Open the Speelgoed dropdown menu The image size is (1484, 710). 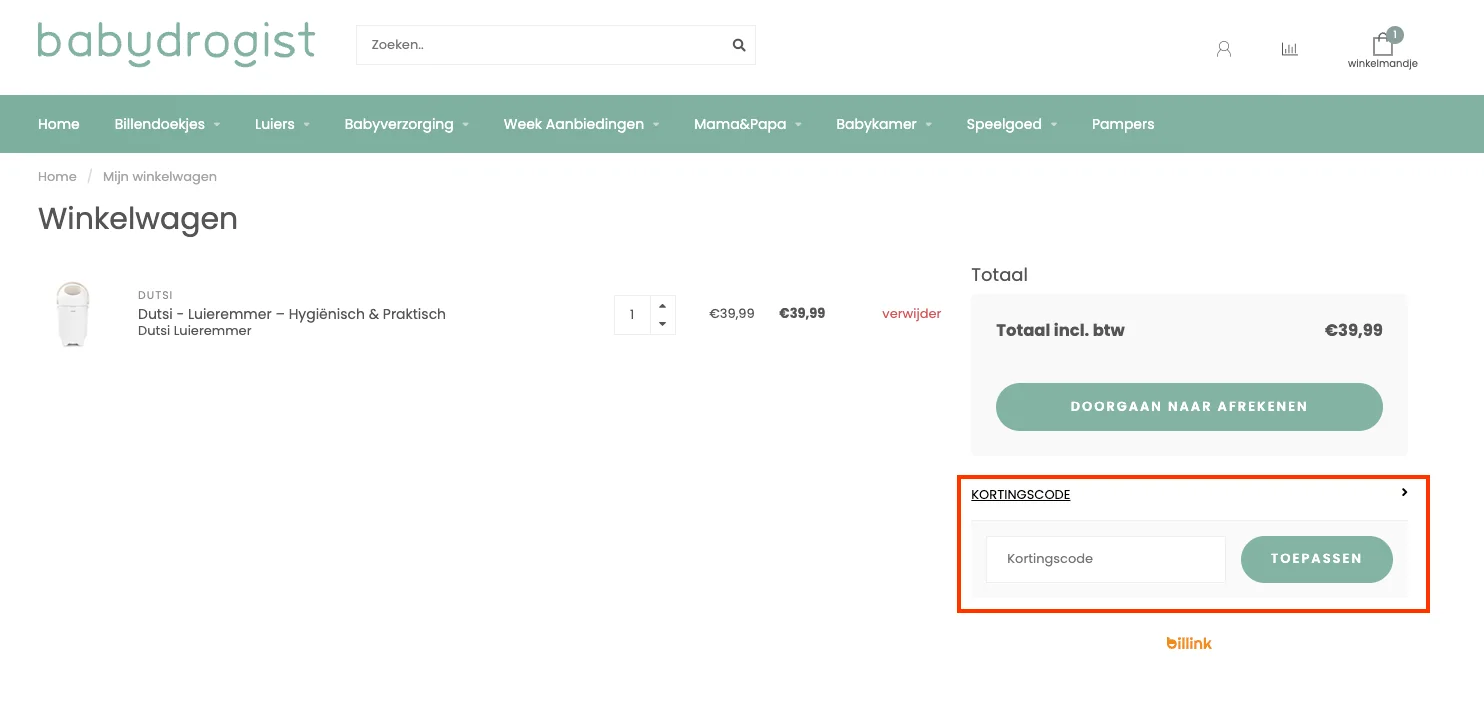pyautogui.click(x=1005, y=124)
